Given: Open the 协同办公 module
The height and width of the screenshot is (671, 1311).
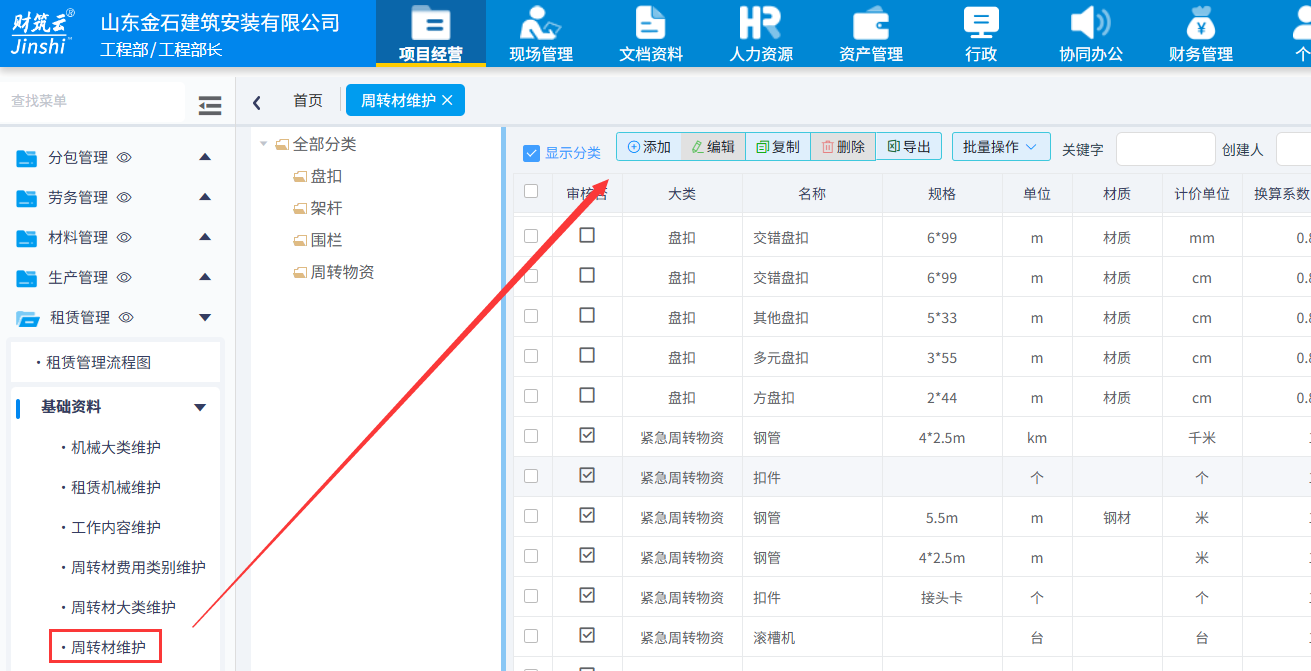Looking at the screenshot, I should click(x=1091, y=34).
